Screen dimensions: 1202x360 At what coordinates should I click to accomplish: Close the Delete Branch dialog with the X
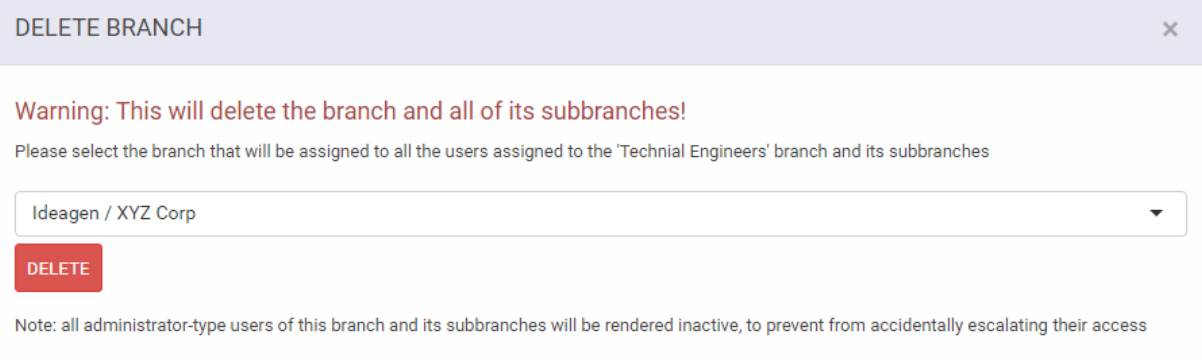(1169, 30)
